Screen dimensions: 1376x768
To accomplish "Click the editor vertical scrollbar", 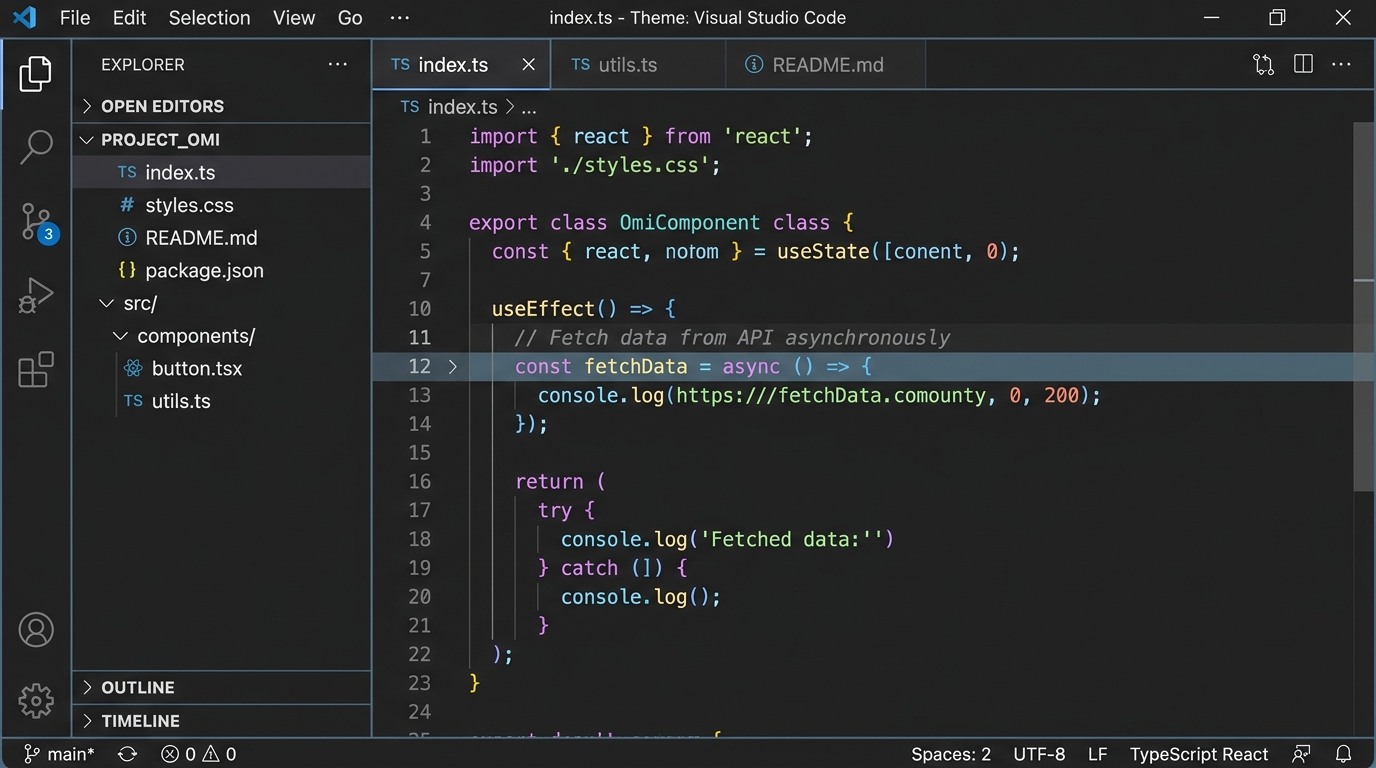I will pyautogui.click(x=1364, y=305).
